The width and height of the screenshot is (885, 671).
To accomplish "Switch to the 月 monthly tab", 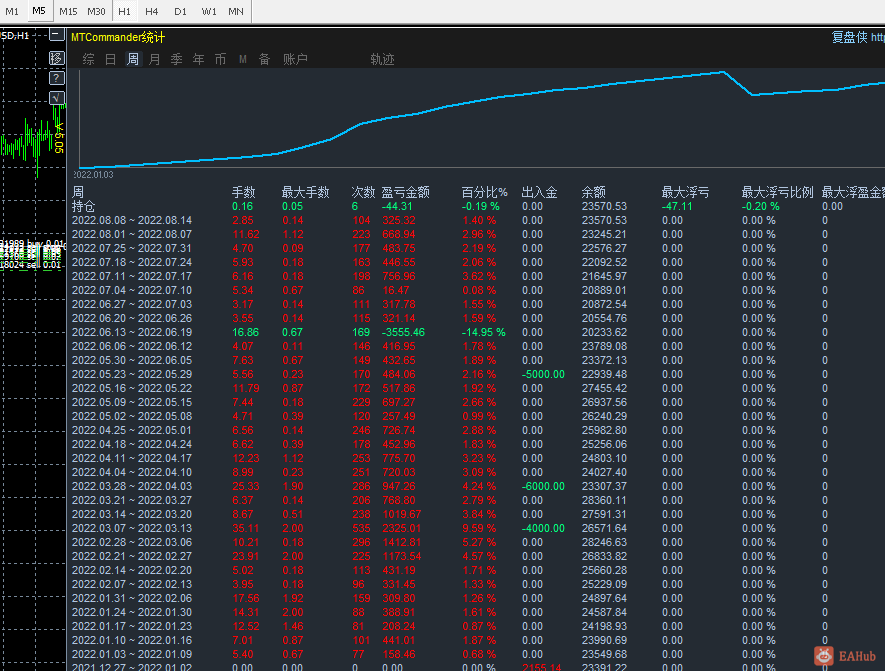I will tap(154, 60).
